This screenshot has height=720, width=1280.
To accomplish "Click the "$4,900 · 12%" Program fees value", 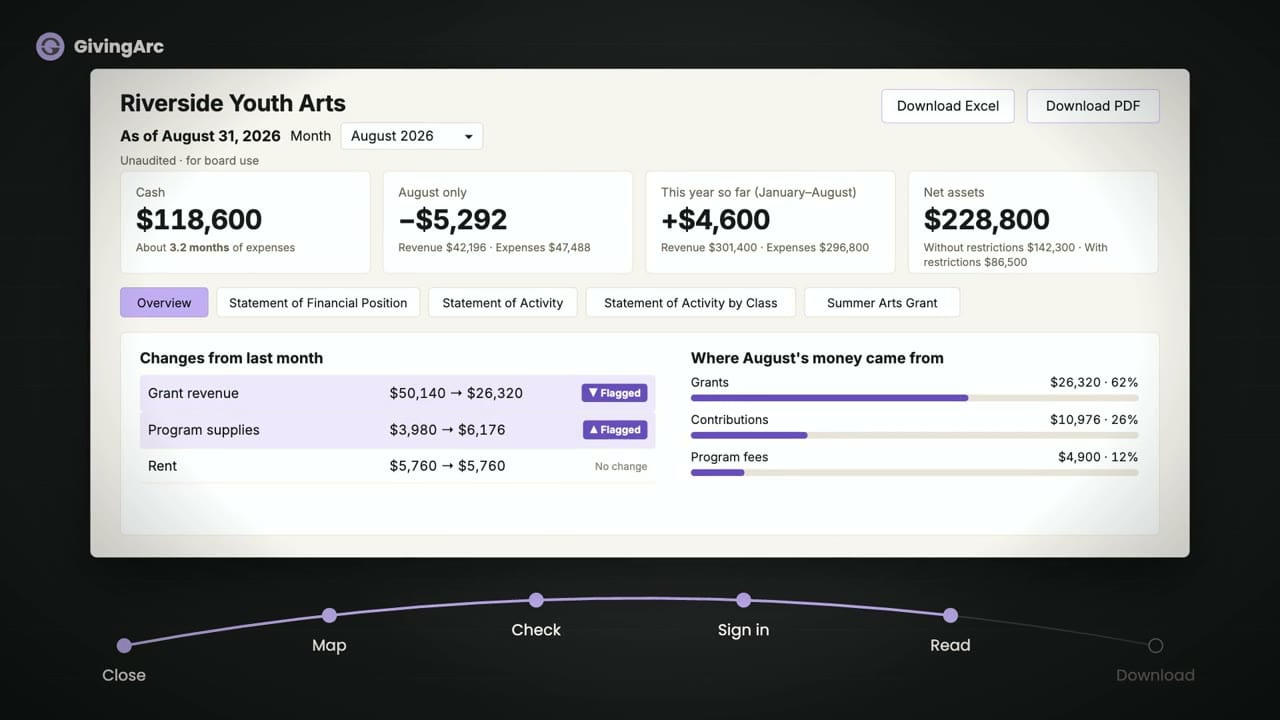I will click(x=1098, y=457).
